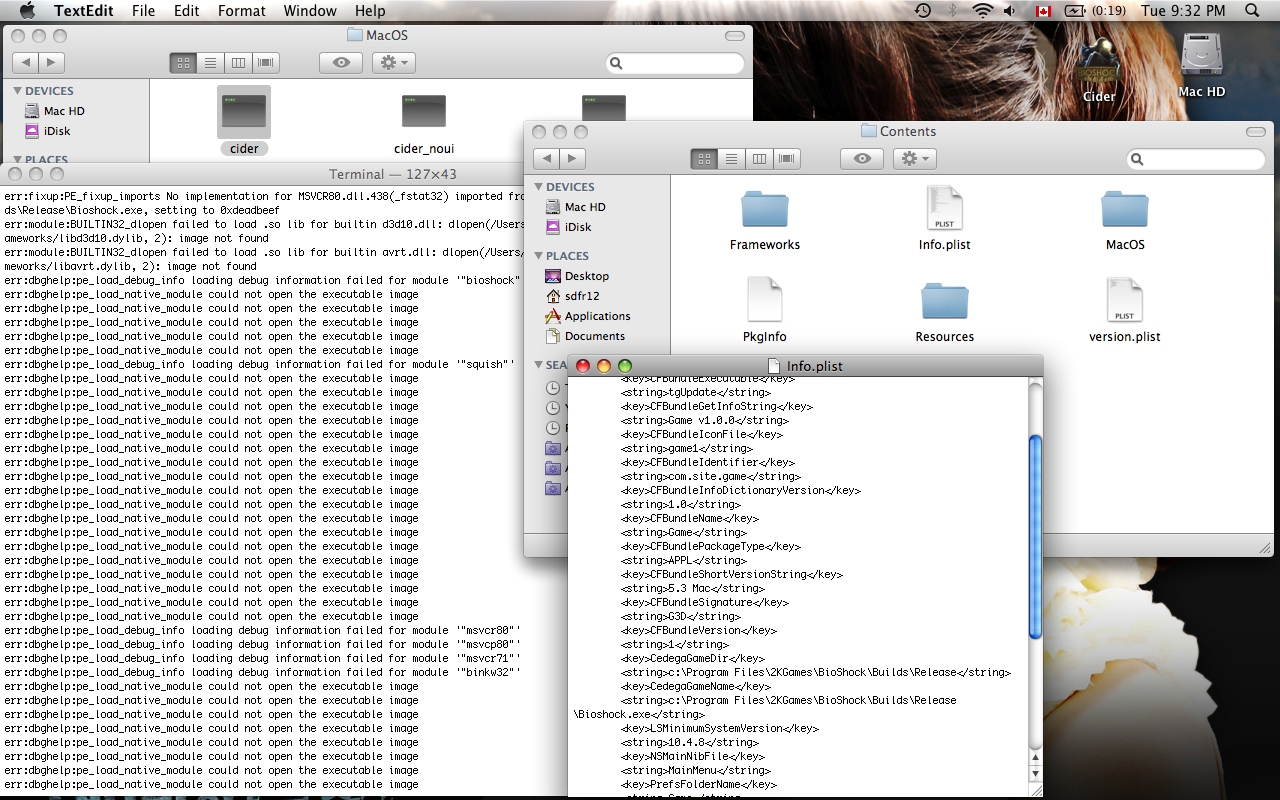Go back in the Contents window
Viewport: 1280px width, 800px height.
[546, 159]
